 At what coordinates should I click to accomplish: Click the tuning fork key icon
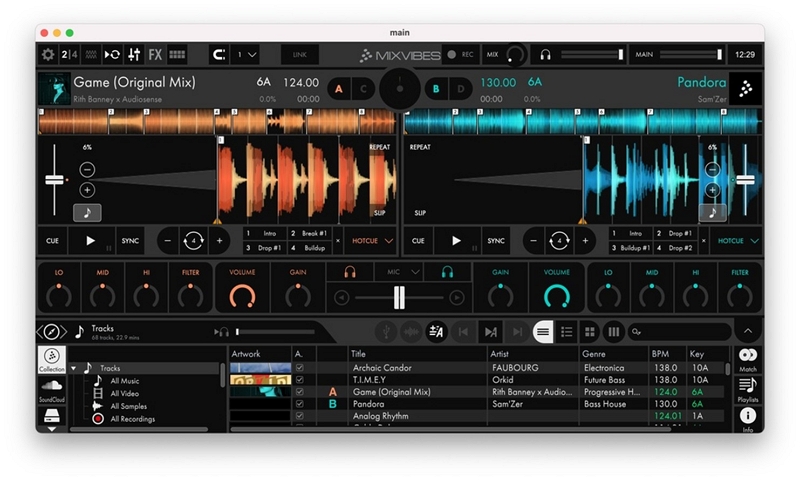(x=386, y=332)
